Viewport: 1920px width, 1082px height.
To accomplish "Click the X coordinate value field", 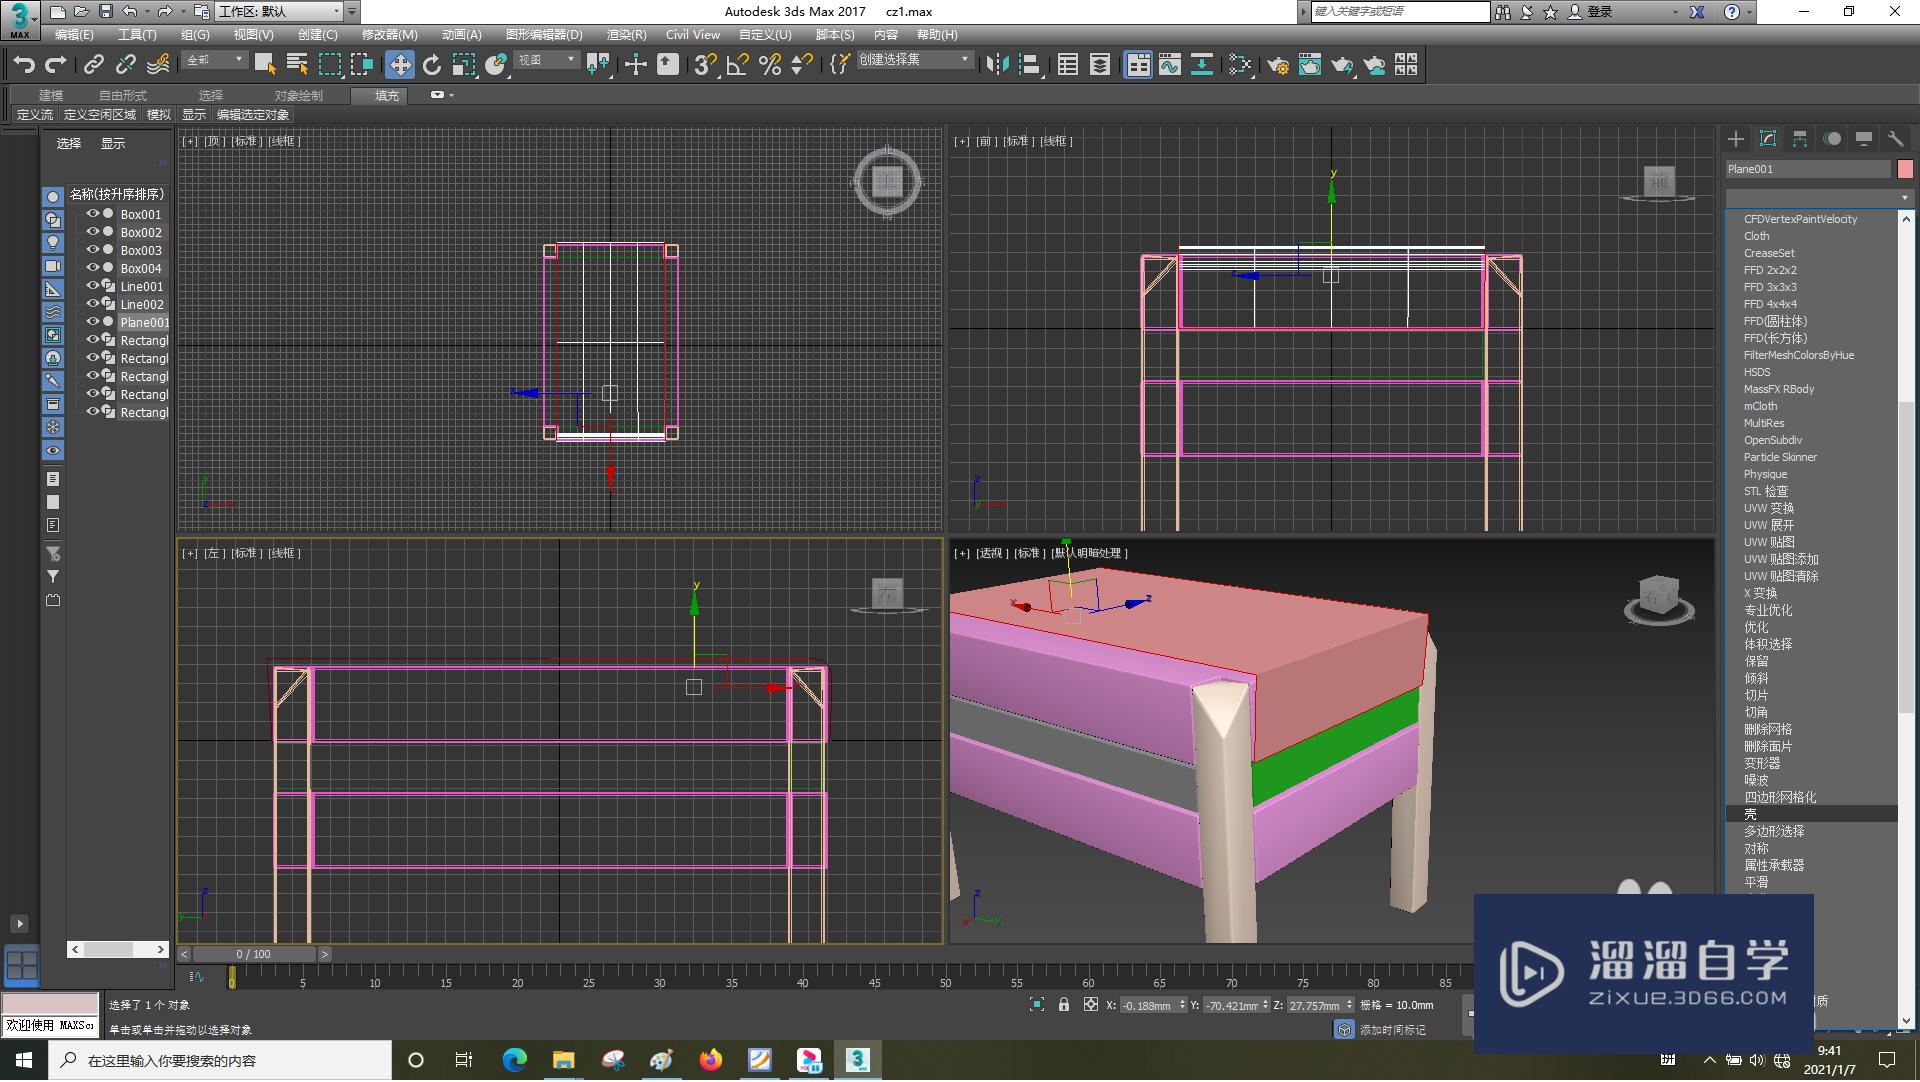I will 1148,1005.
